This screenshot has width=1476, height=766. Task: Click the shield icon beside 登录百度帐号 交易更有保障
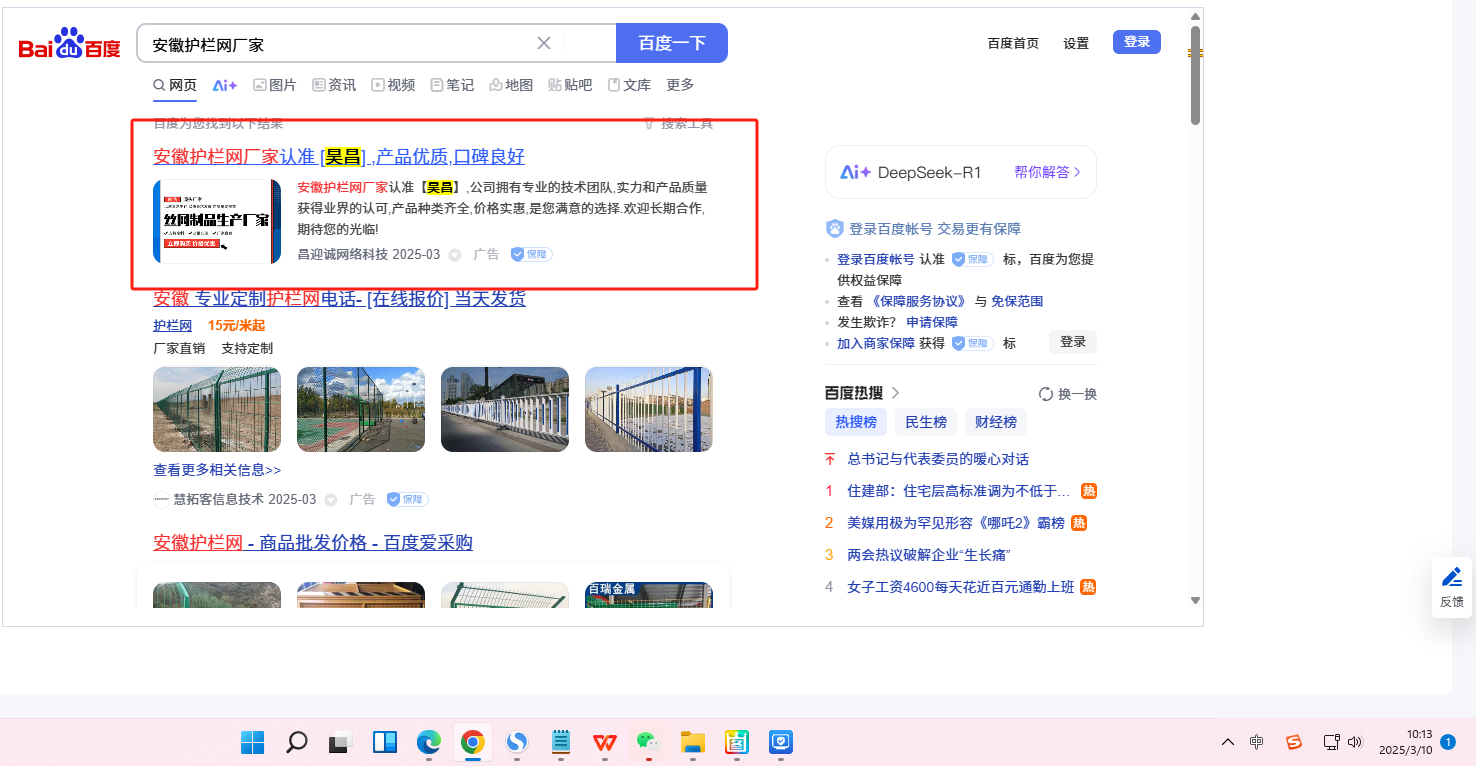(x=835, y=229)
